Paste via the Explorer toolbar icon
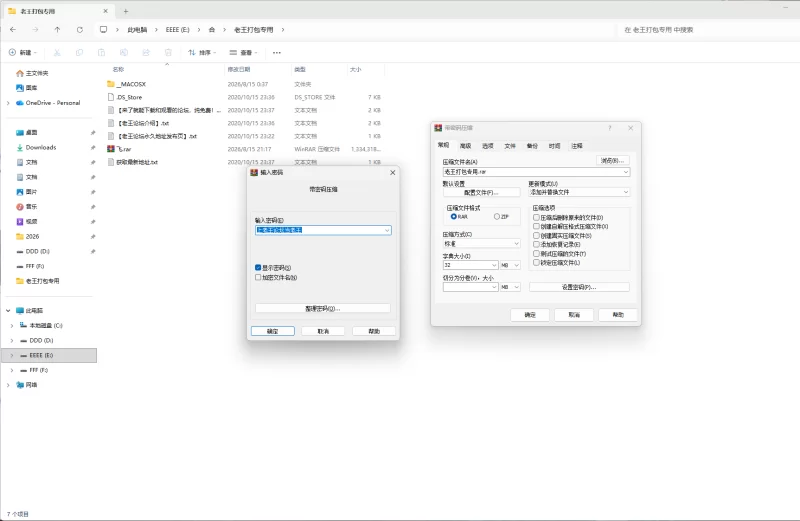Screen dimensions: 800x521 (x=102, y=53)
